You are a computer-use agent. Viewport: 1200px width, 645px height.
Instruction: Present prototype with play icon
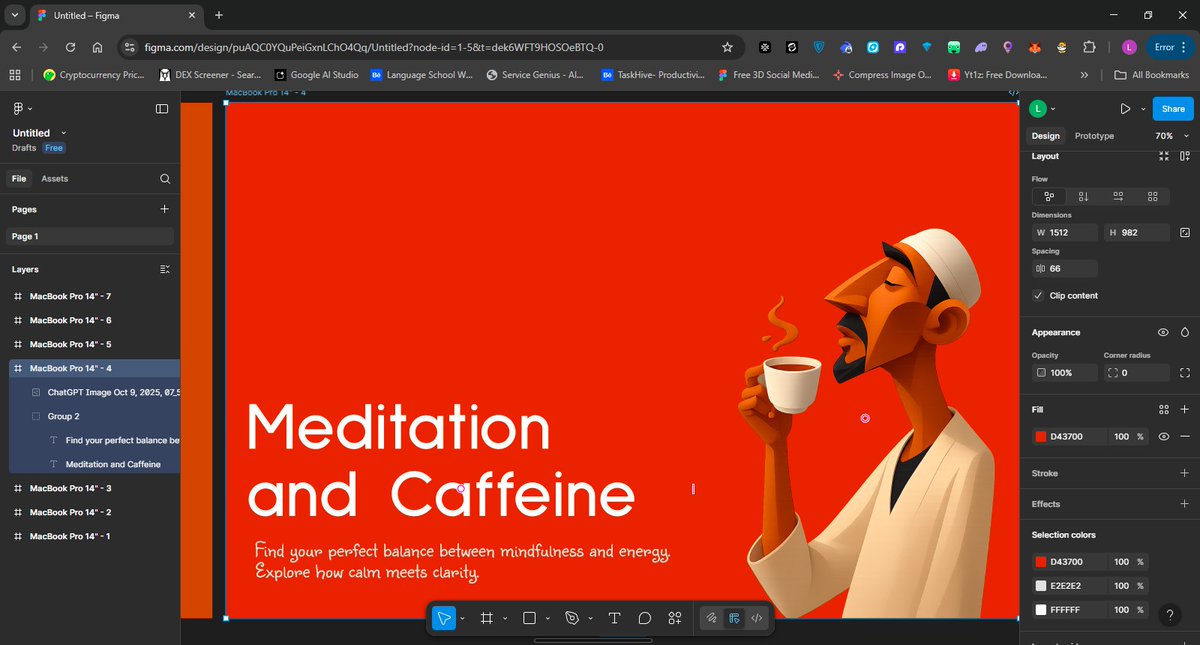[1125, 109]
